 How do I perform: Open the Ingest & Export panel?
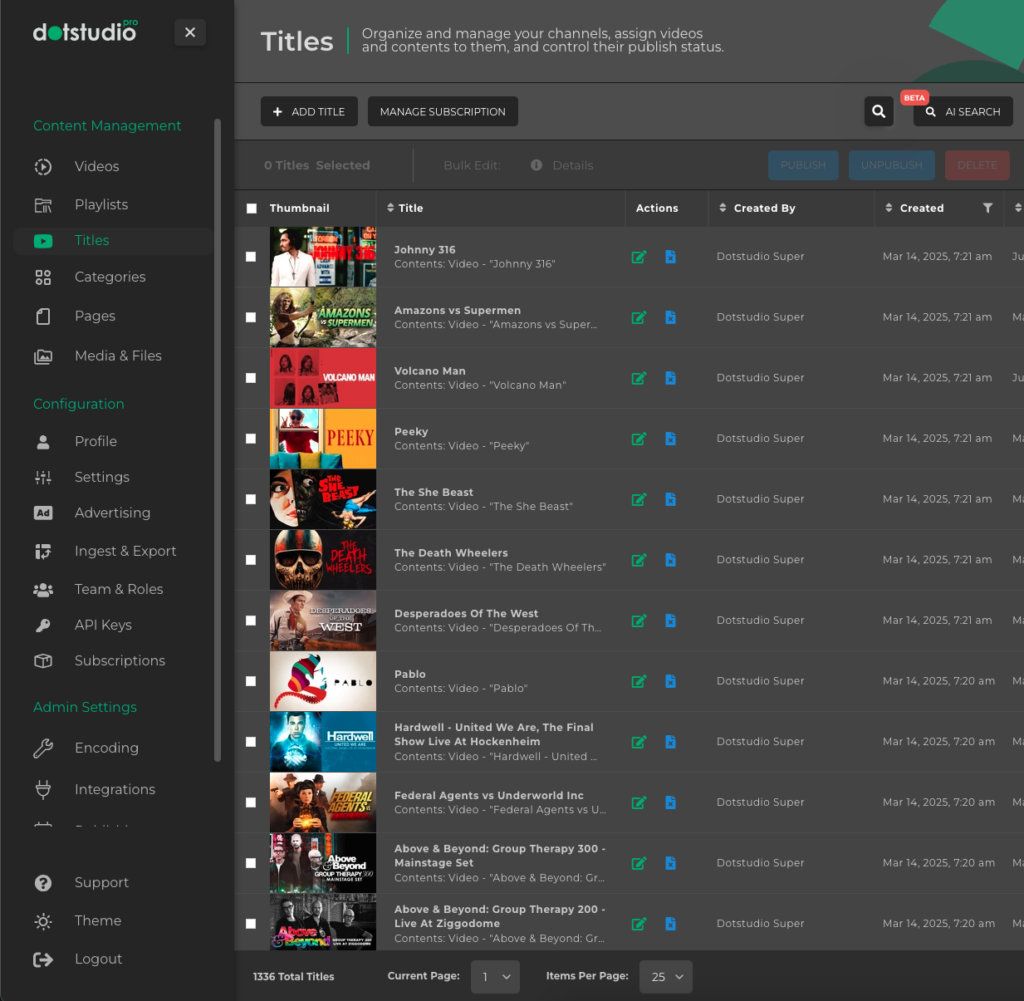[43, 550]
